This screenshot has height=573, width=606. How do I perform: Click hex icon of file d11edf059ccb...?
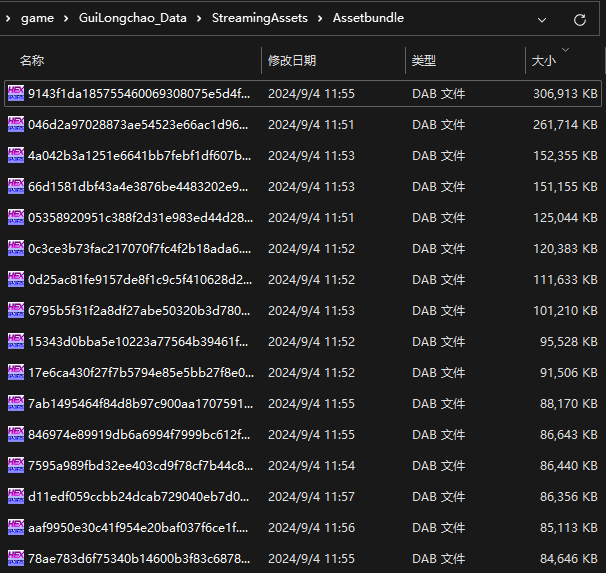tap(16, 496)
